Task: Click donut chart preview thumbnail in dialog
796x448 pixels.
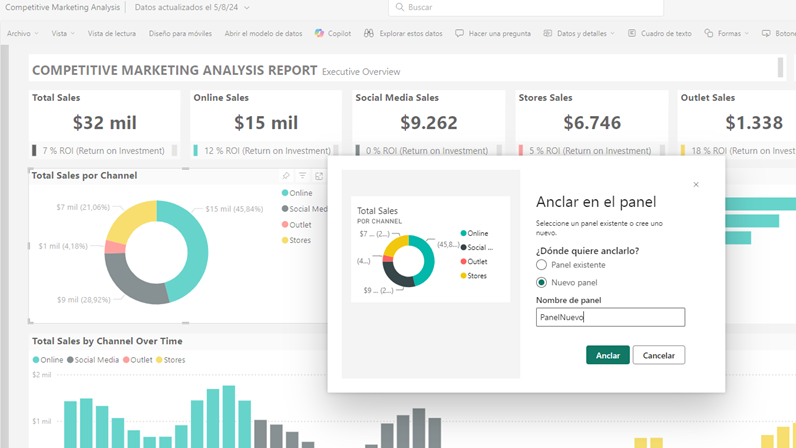Action: click(430, 249)
